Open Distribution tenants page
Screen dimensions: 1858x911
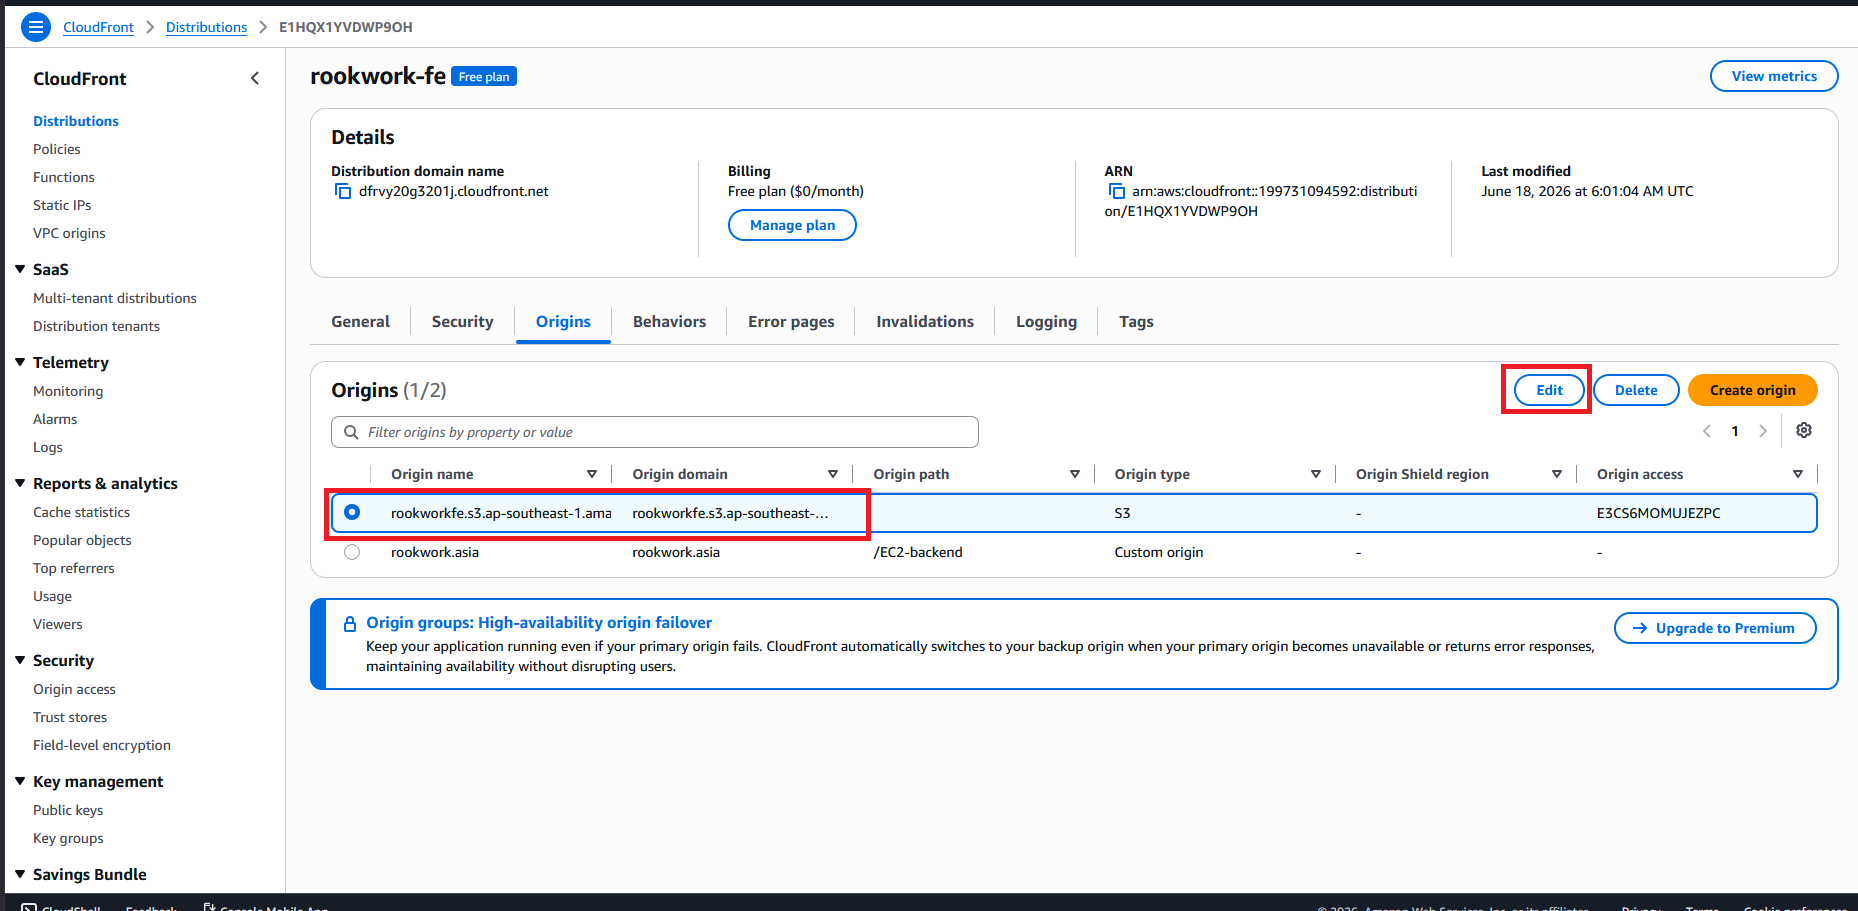point(96,326)
